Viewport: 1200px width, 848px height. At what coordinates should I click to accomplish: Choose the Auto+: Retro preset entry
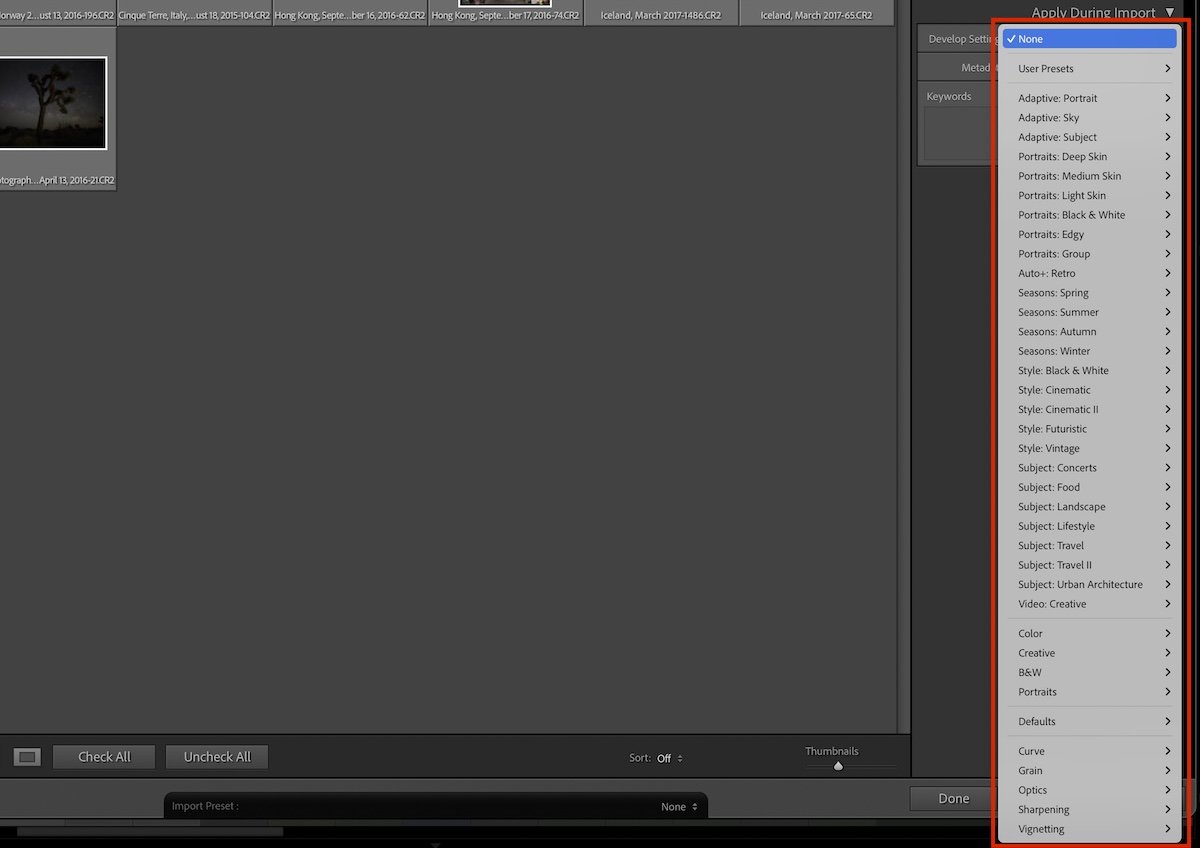(1090, 273)
